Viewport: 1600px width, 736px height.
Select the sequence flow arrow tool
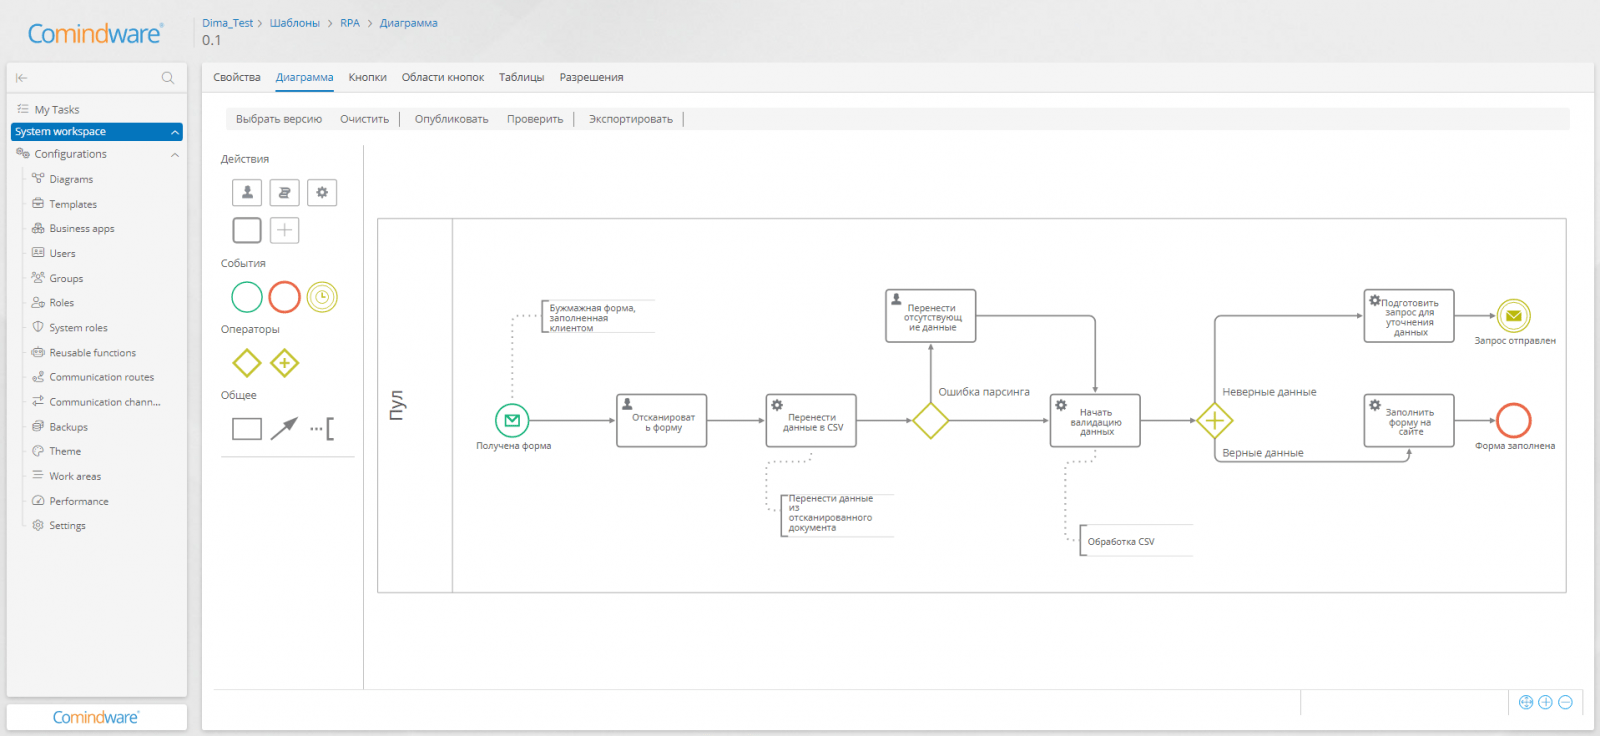284,429
